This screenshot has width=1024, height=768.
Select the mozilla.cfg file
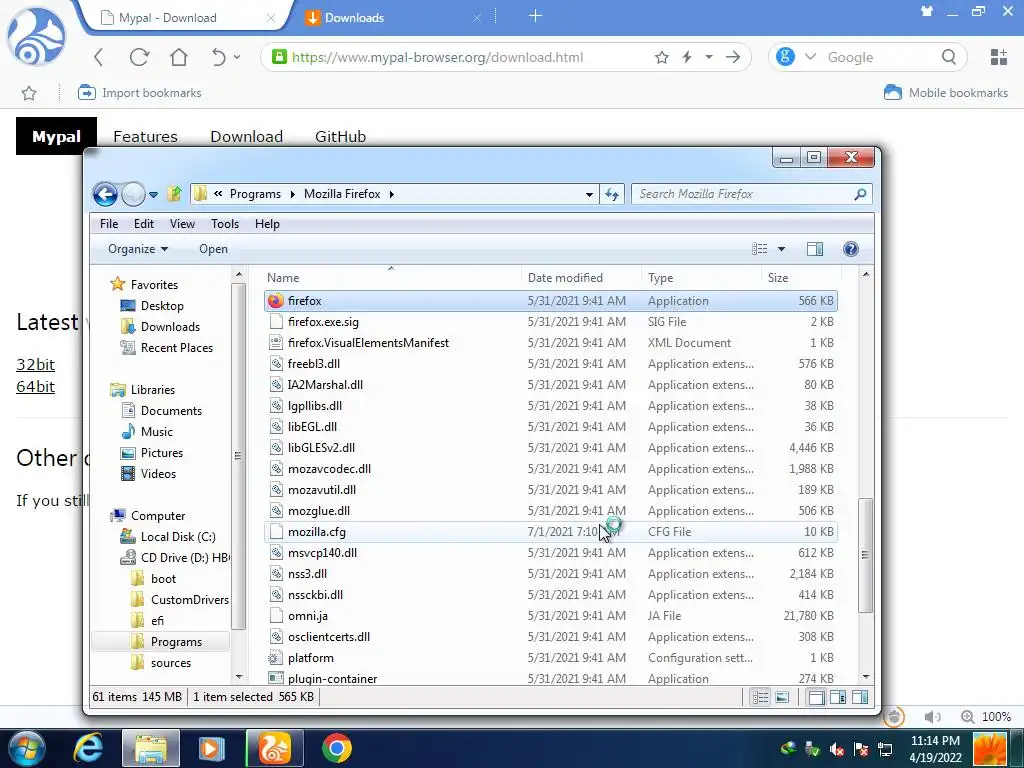[x=551, y=532]
